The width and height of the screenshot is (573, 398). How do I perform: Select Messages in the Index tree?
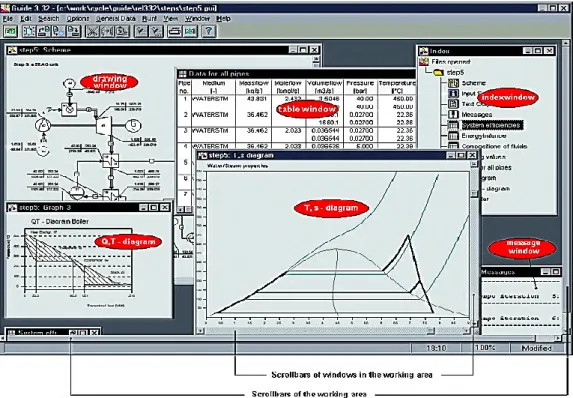(x=477, y=114)
